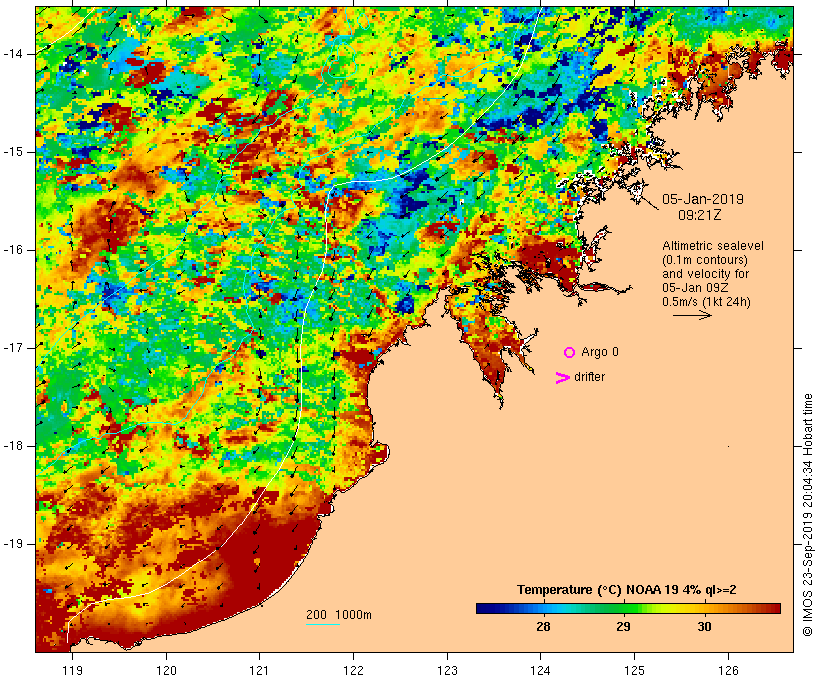Click the temperature color bar
820x680 pixels.
coord(628,608)
